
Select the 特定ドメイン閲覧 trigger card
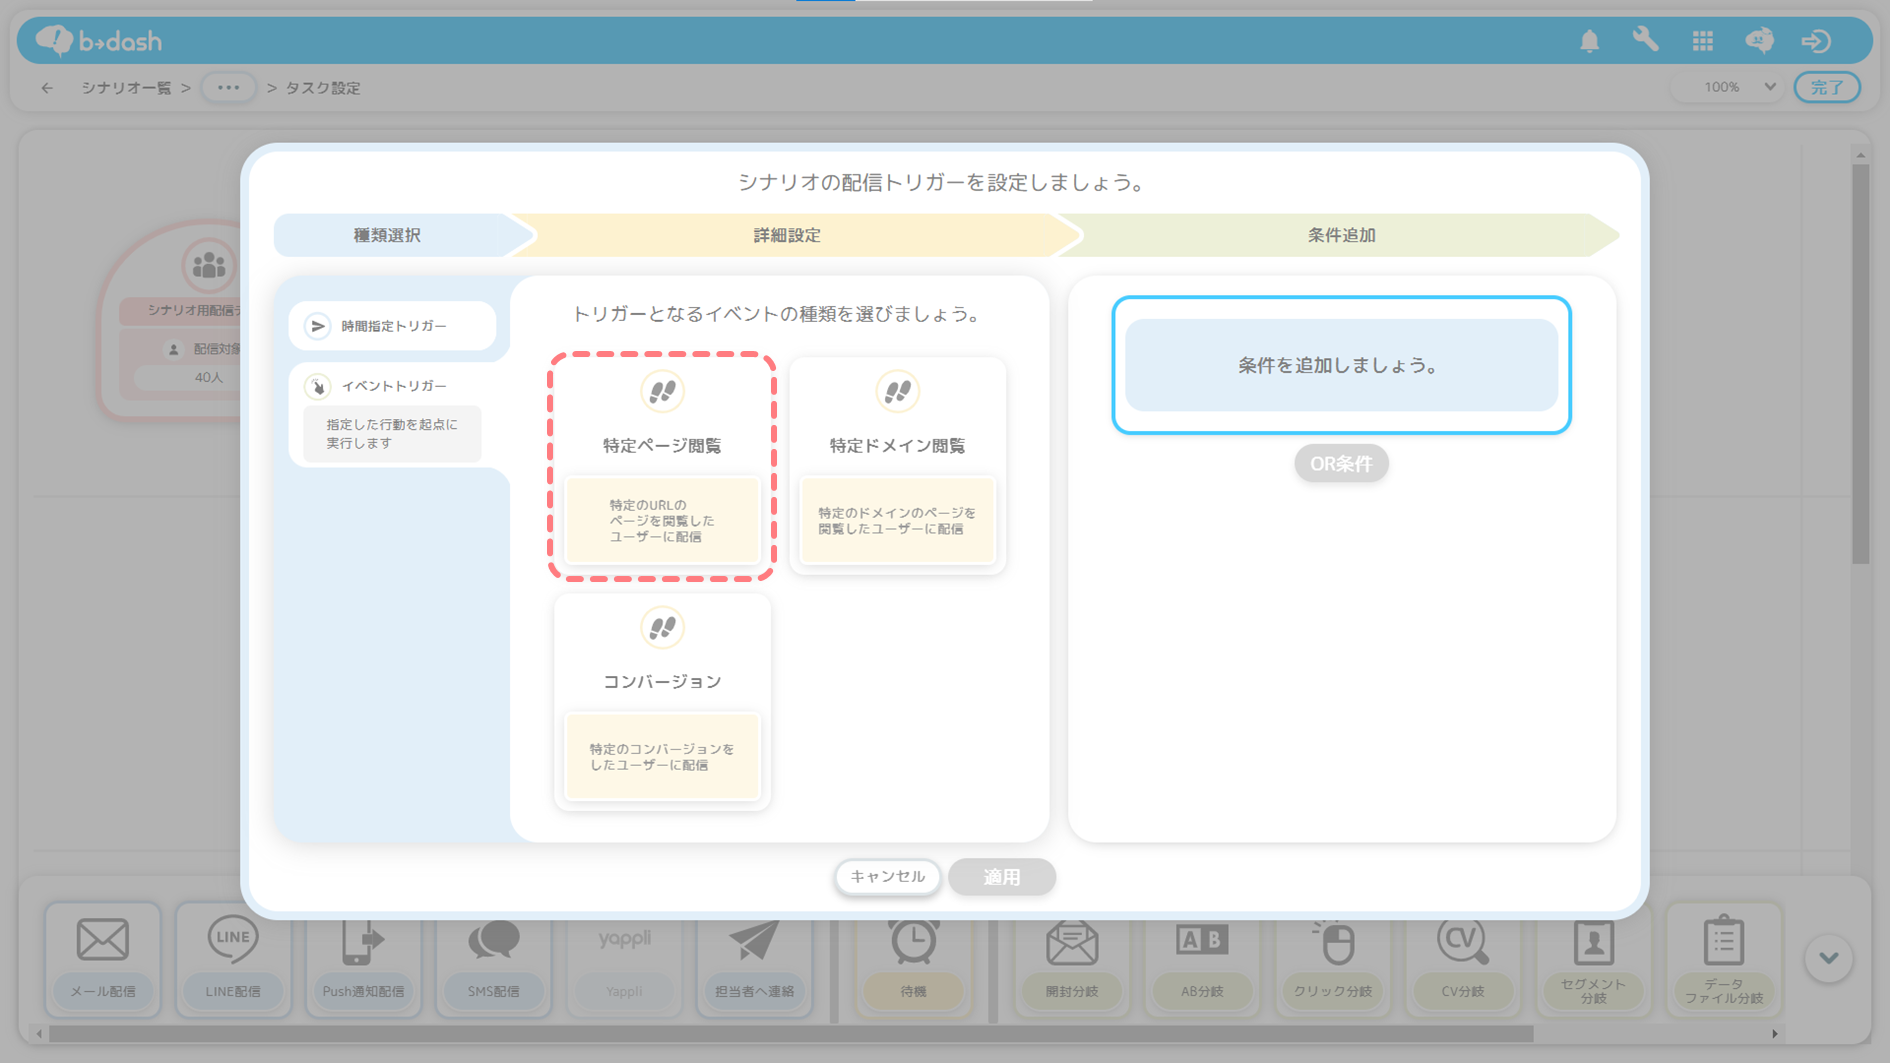897,465
